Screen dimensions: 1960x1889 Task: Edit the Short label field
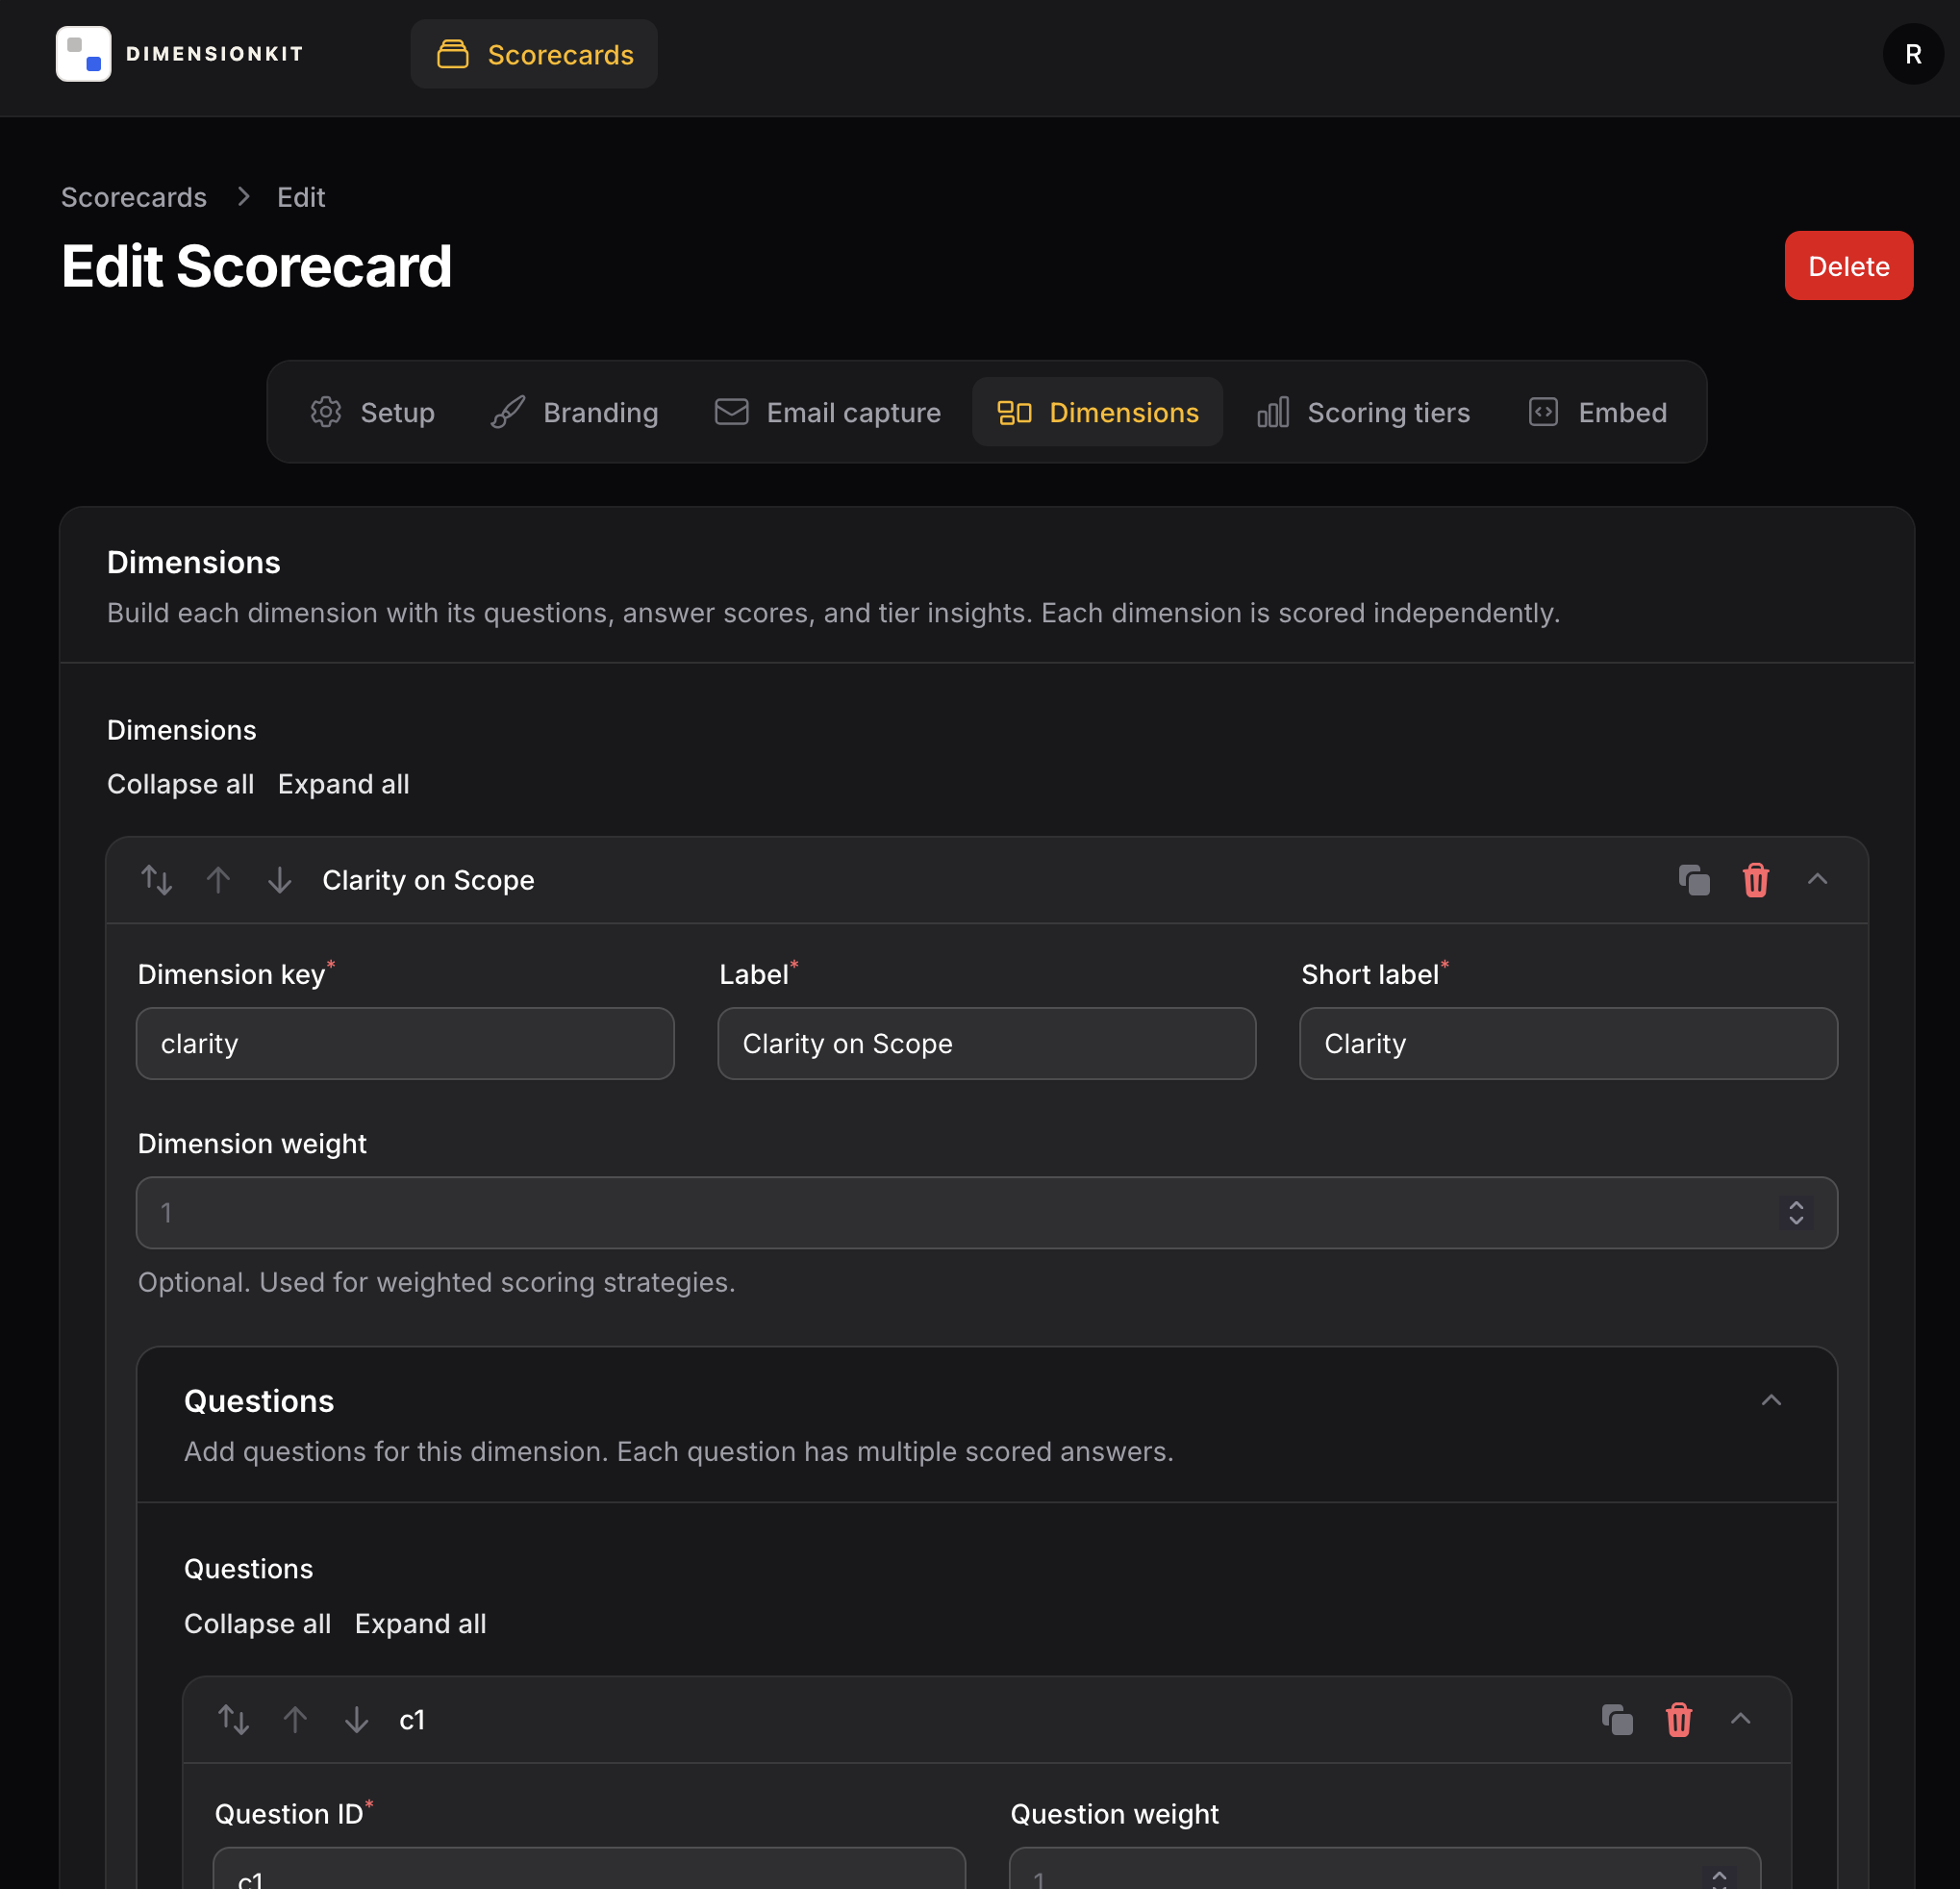pos(1568,1043)
